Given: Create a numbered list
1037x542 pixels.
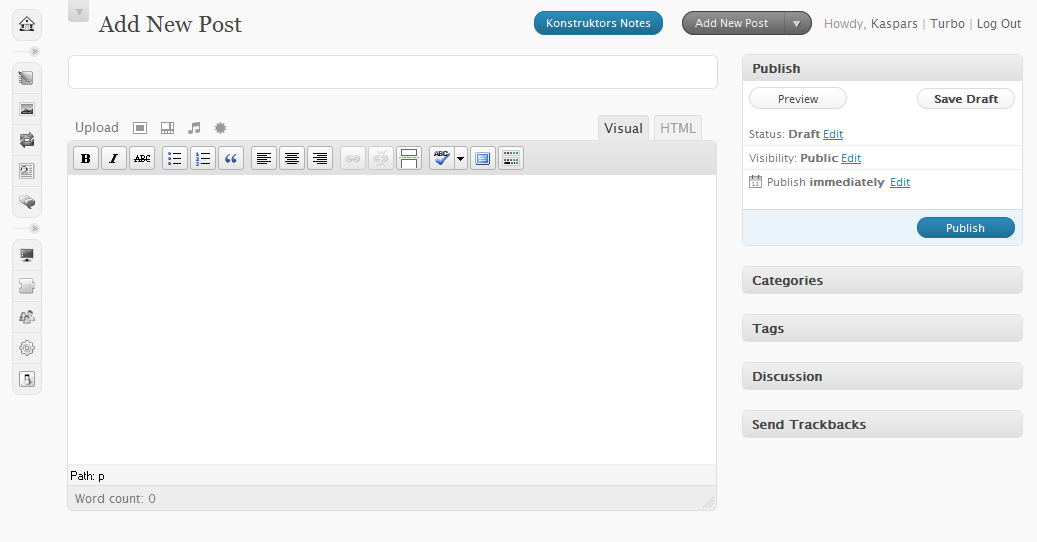Looking at the screenshot, I should tap(203, 158).
